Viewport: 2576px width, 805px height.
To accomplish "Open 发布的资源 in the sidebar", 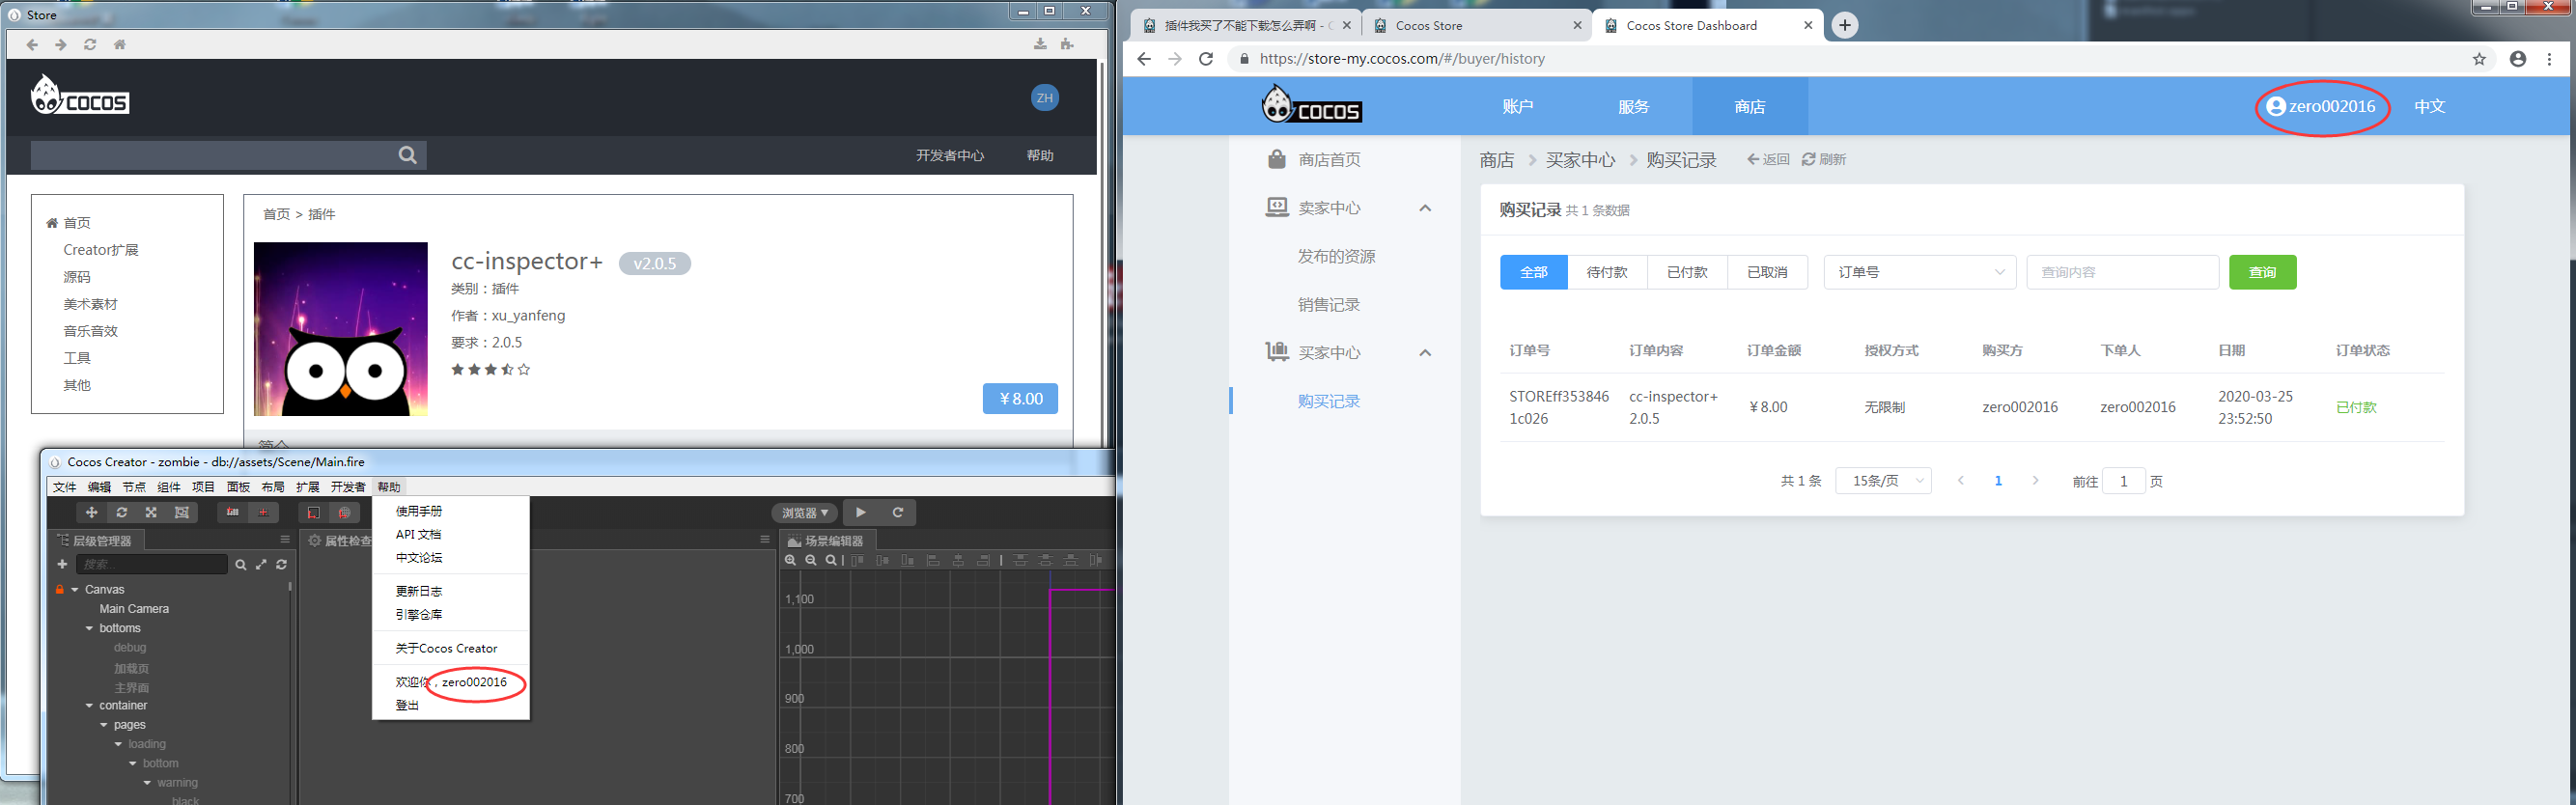I will click(1337, 257).
